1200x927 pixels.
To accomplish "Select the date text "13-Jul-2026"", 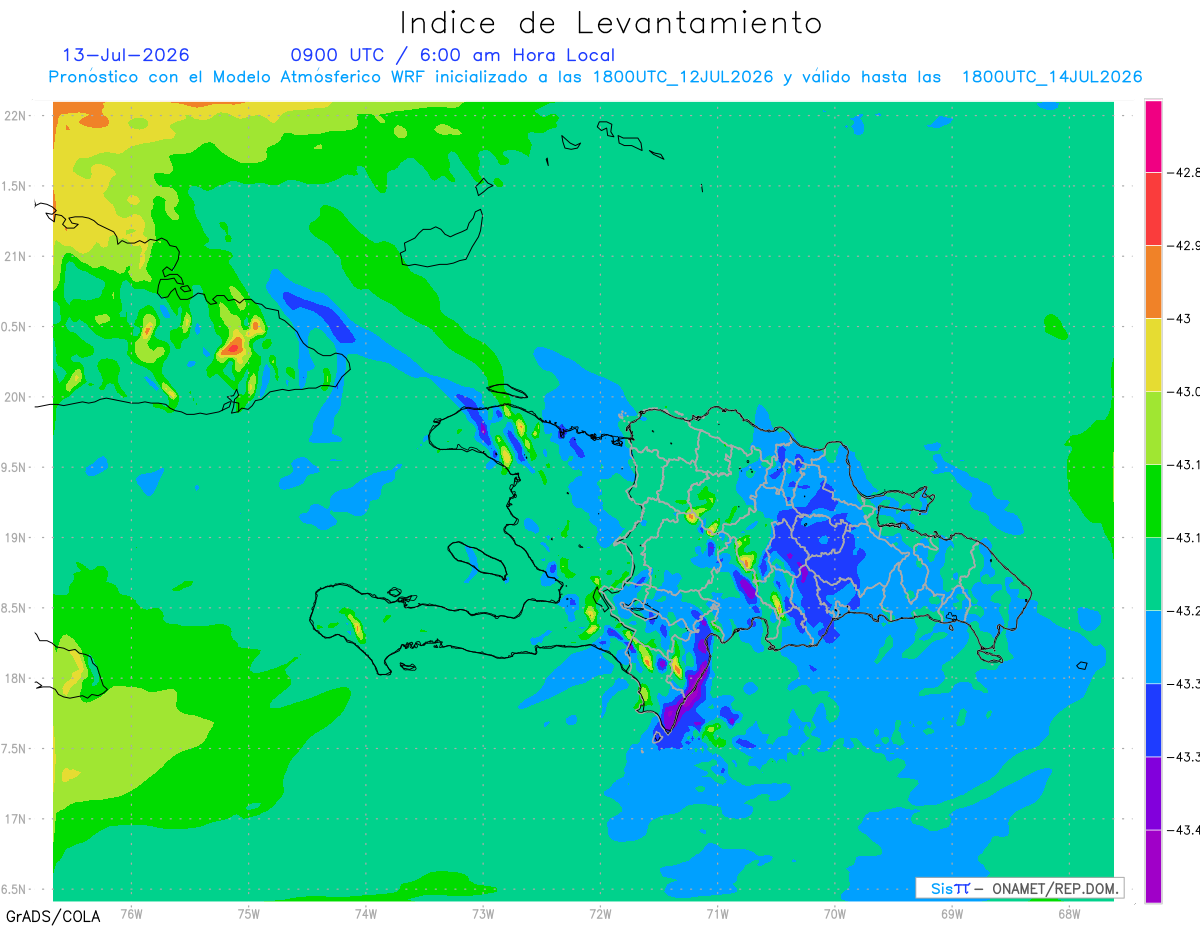I will 126,55.
